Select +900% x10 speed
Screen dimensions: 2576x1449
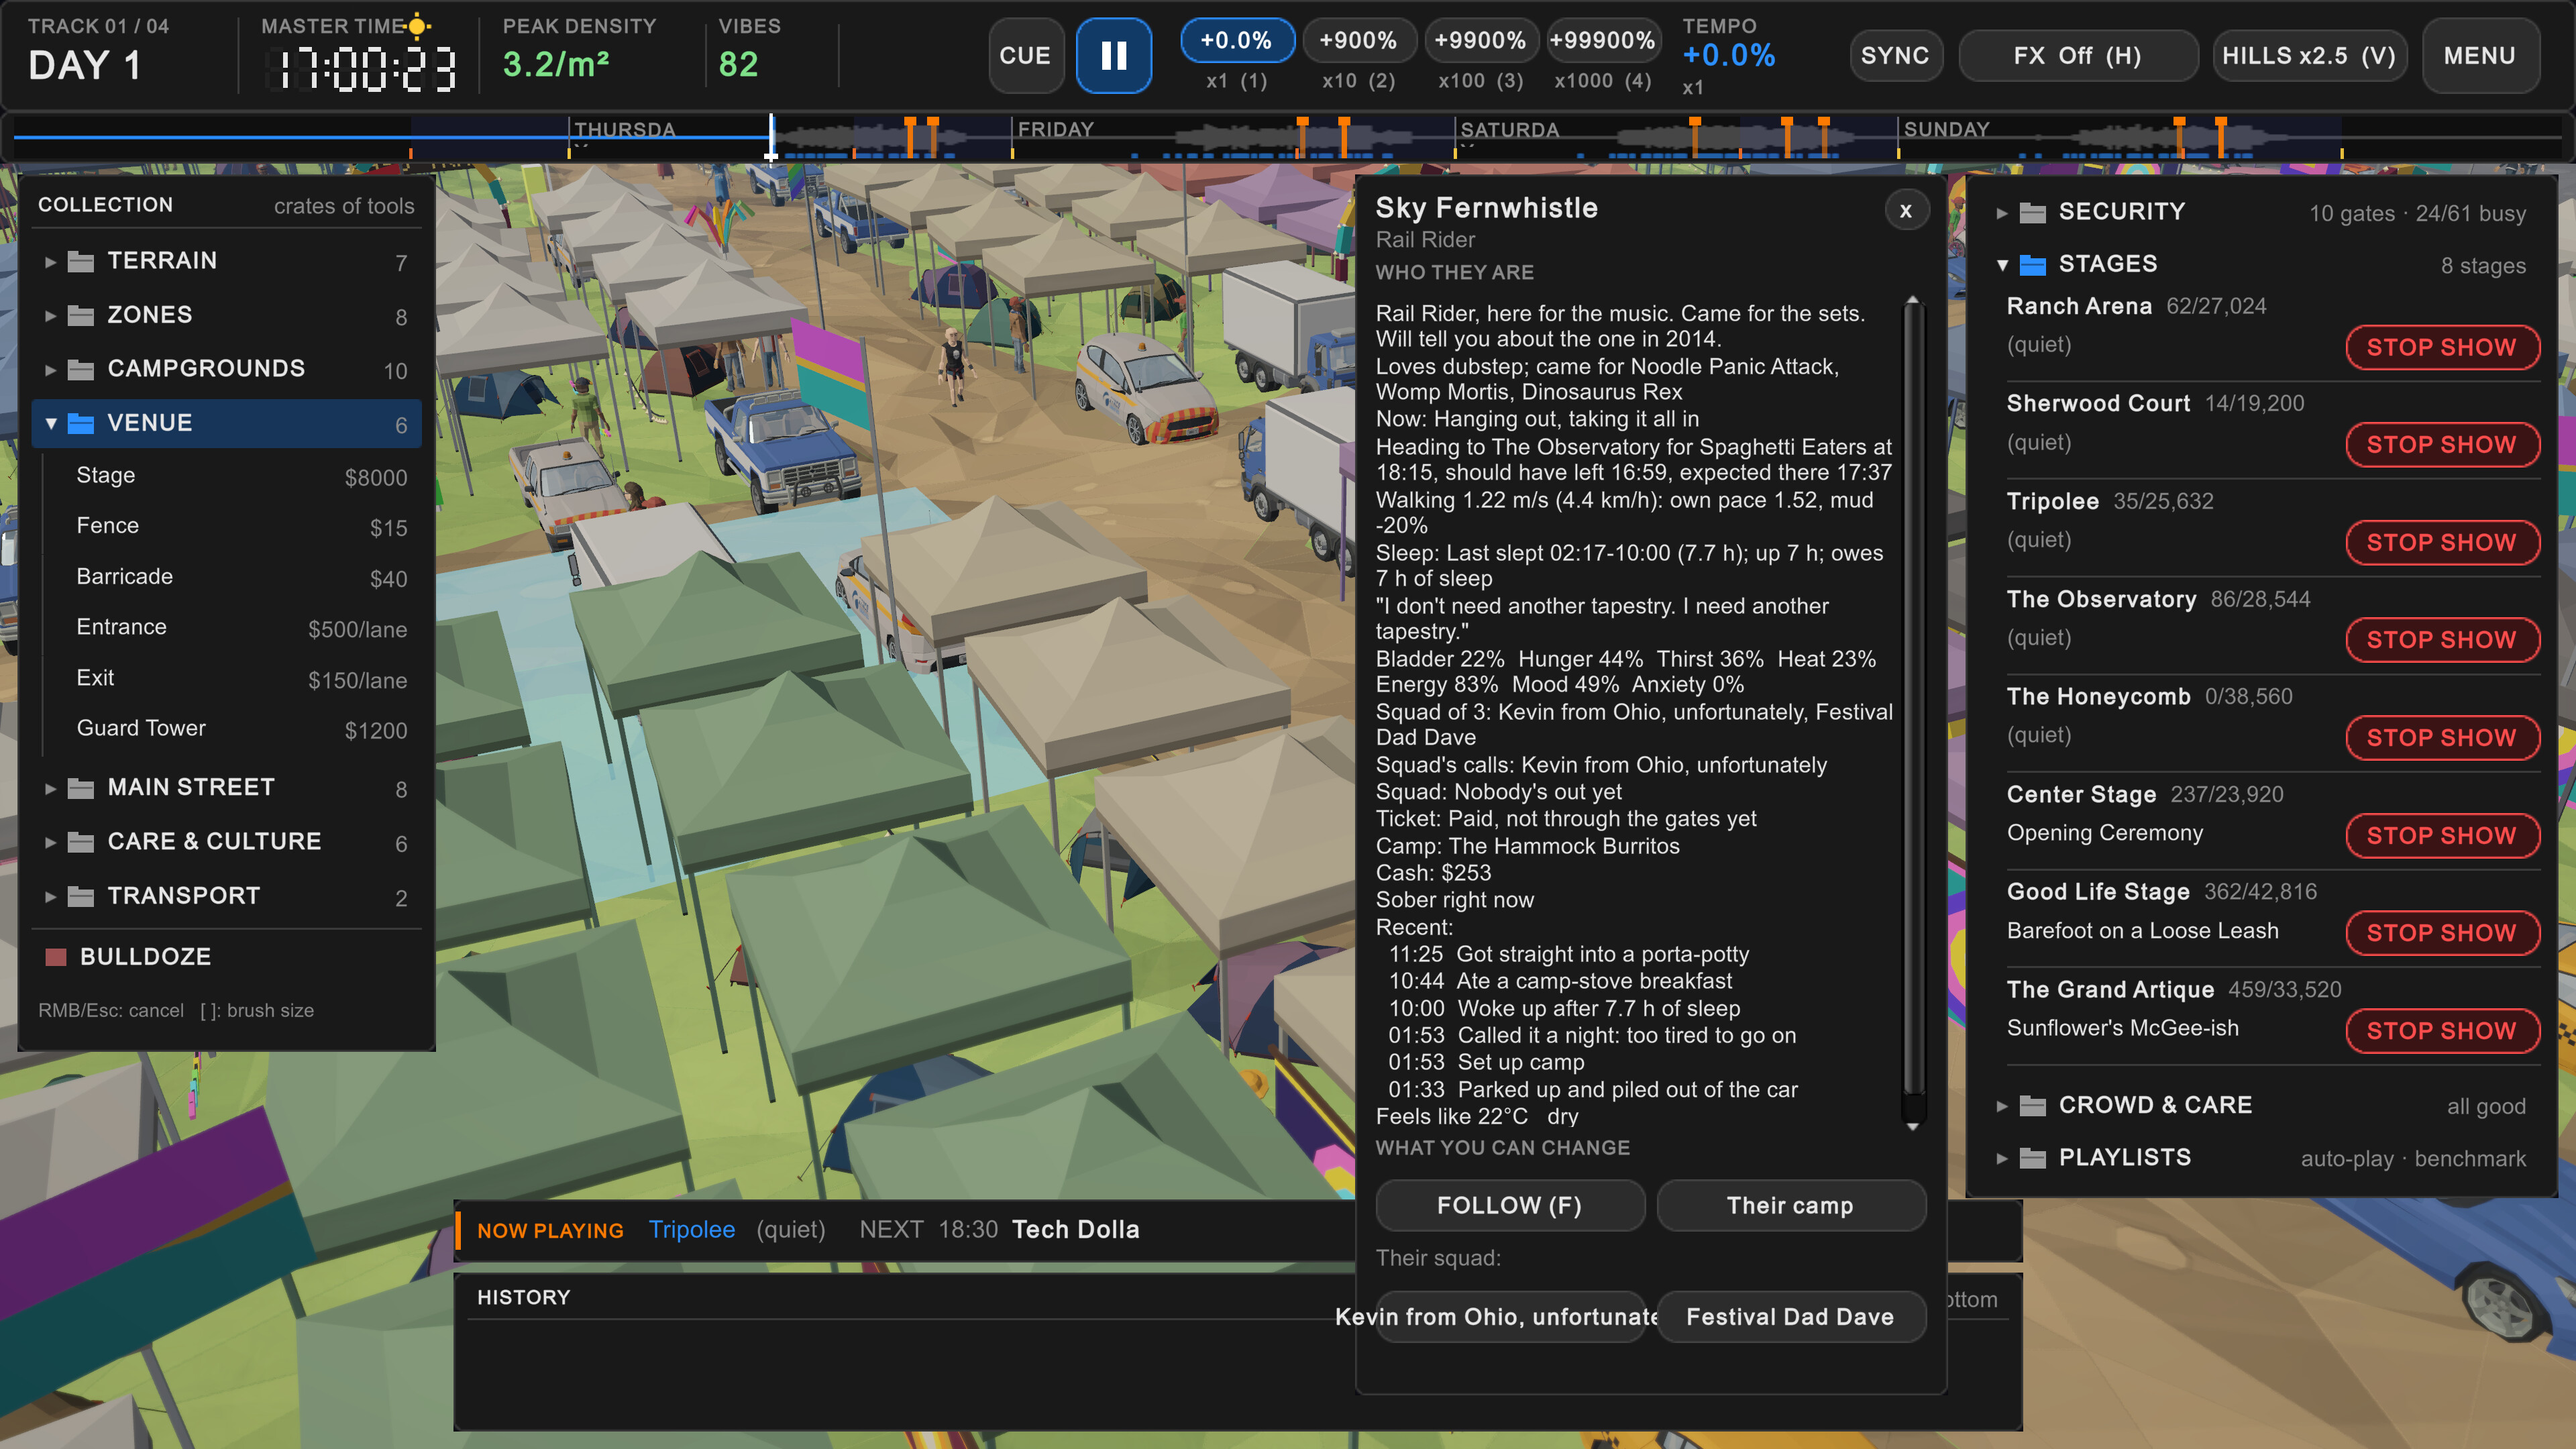1358,41
